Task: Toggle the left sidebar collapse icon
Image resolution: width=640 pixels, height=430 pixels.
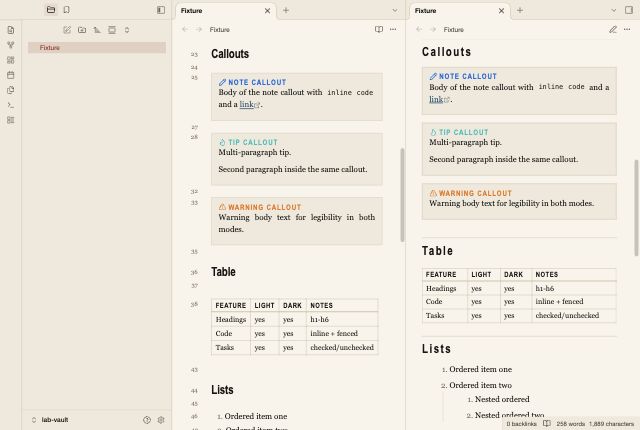Action: pyautogui.click(x=161, y=10)
